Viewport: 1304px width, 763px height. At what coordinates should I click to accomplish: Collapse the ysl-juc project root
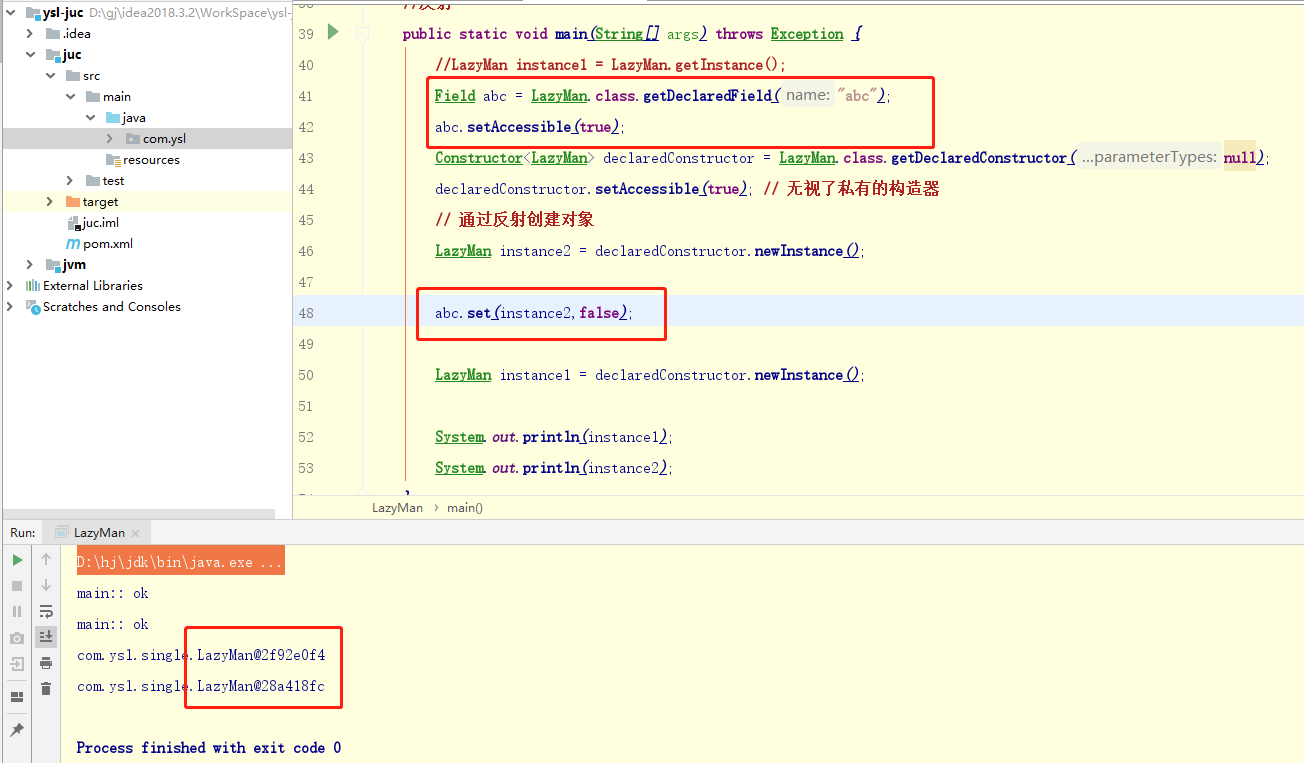10,13
